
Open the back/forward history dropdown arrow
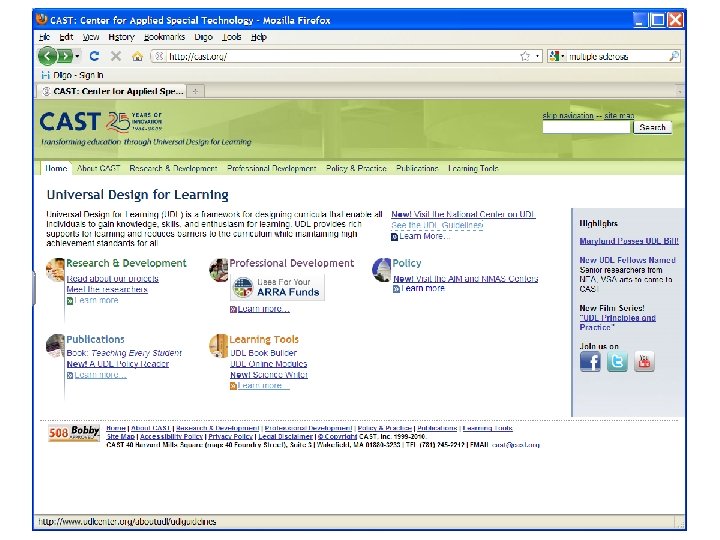pyautogui.click(x=77, y=56)
